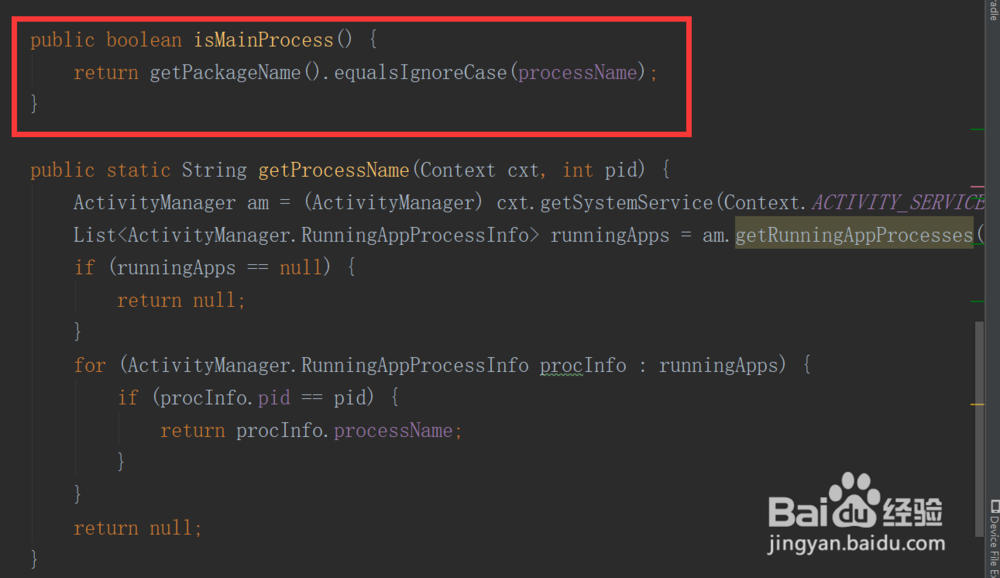Click the orange marker next to procInfo.pid line
Screen dimensions: 1000x578
coord(978,403)
